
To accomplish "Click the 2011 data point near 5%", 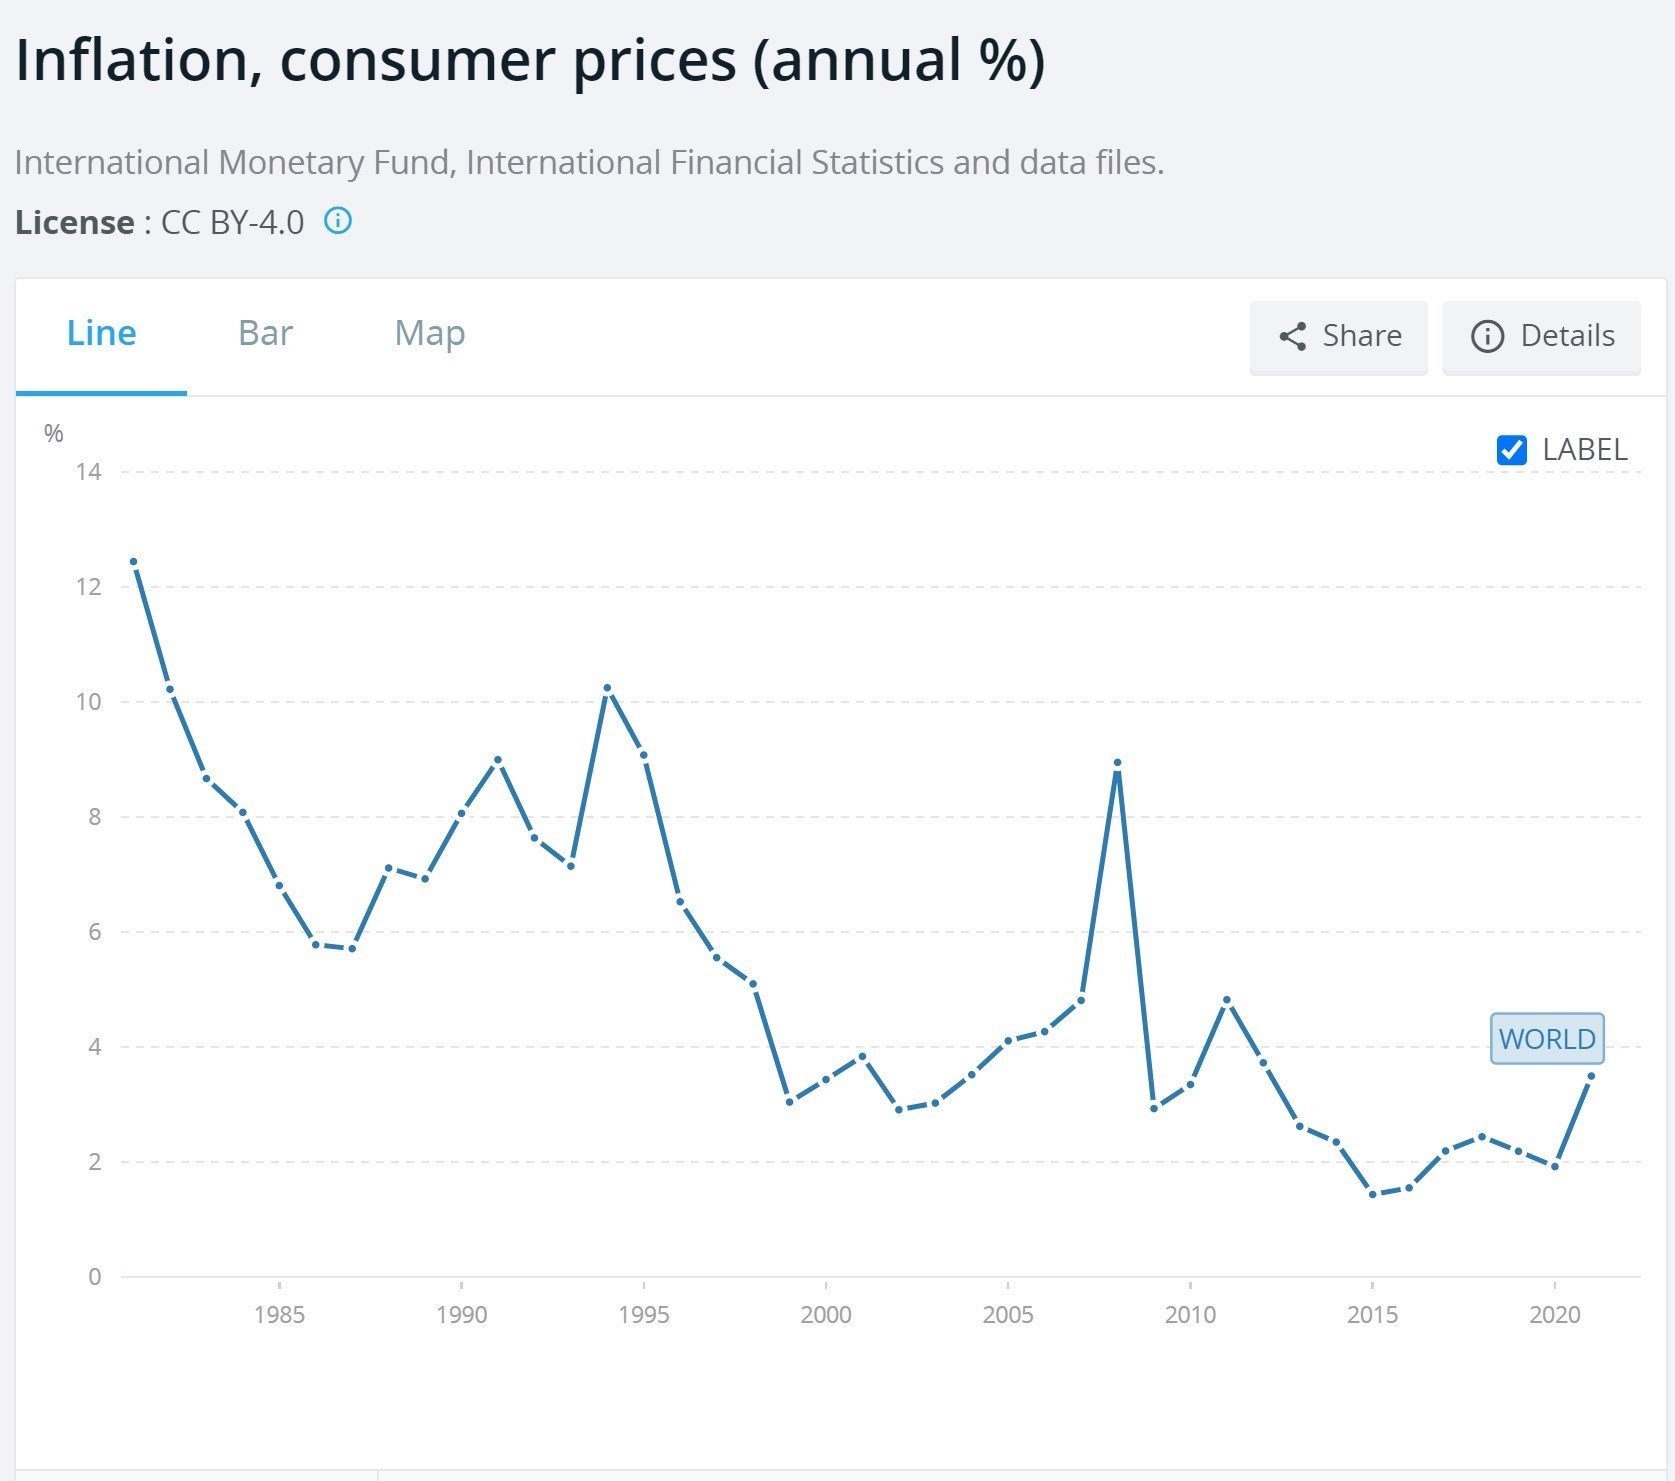I will (x=1227, y=1000).
